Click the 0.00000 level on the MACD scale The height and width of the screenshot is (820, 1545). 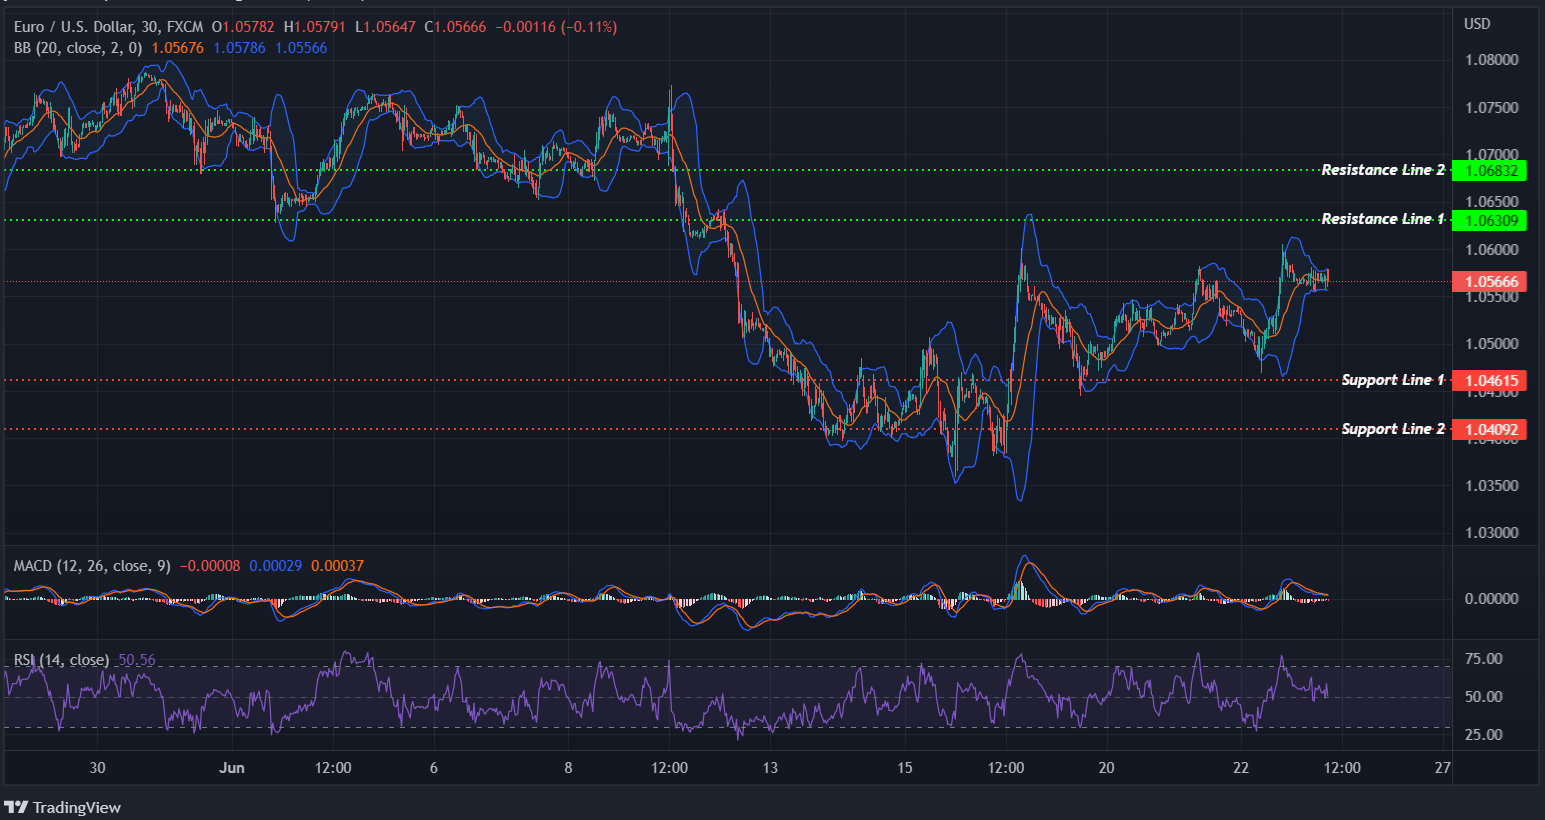pos(1491,597)
